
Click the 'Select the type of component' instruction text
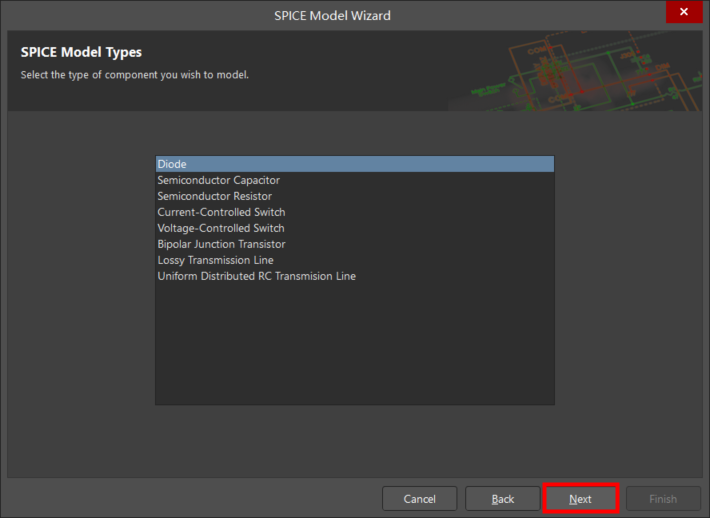coord(134,75)
